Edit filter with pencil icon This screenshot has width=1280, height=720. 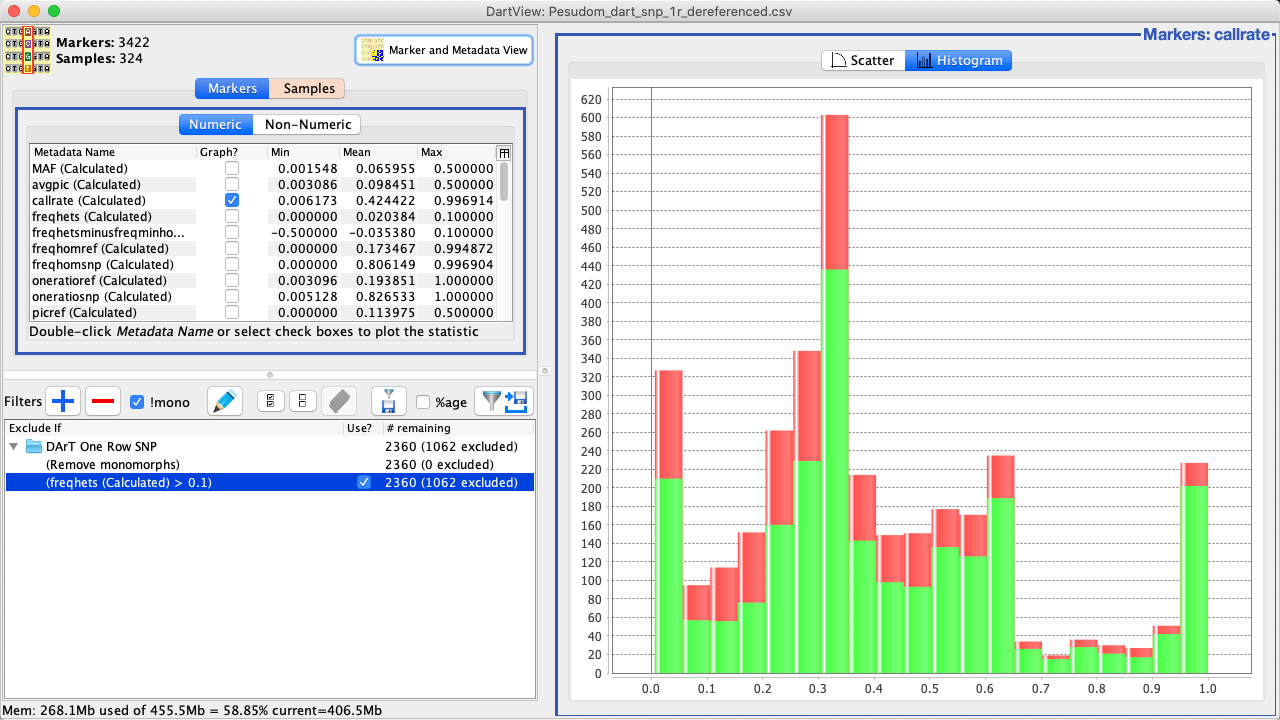[225, 402]
